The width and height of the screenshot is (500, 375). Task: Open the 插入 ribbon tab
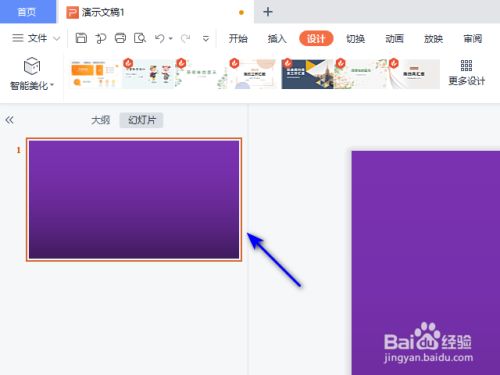pyautogui.click(x=277, y=39)
